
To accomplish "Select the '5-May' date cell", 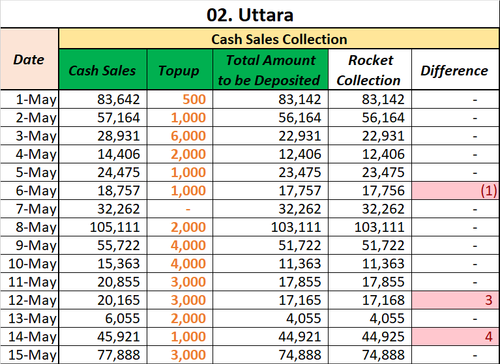I will 29,172.
